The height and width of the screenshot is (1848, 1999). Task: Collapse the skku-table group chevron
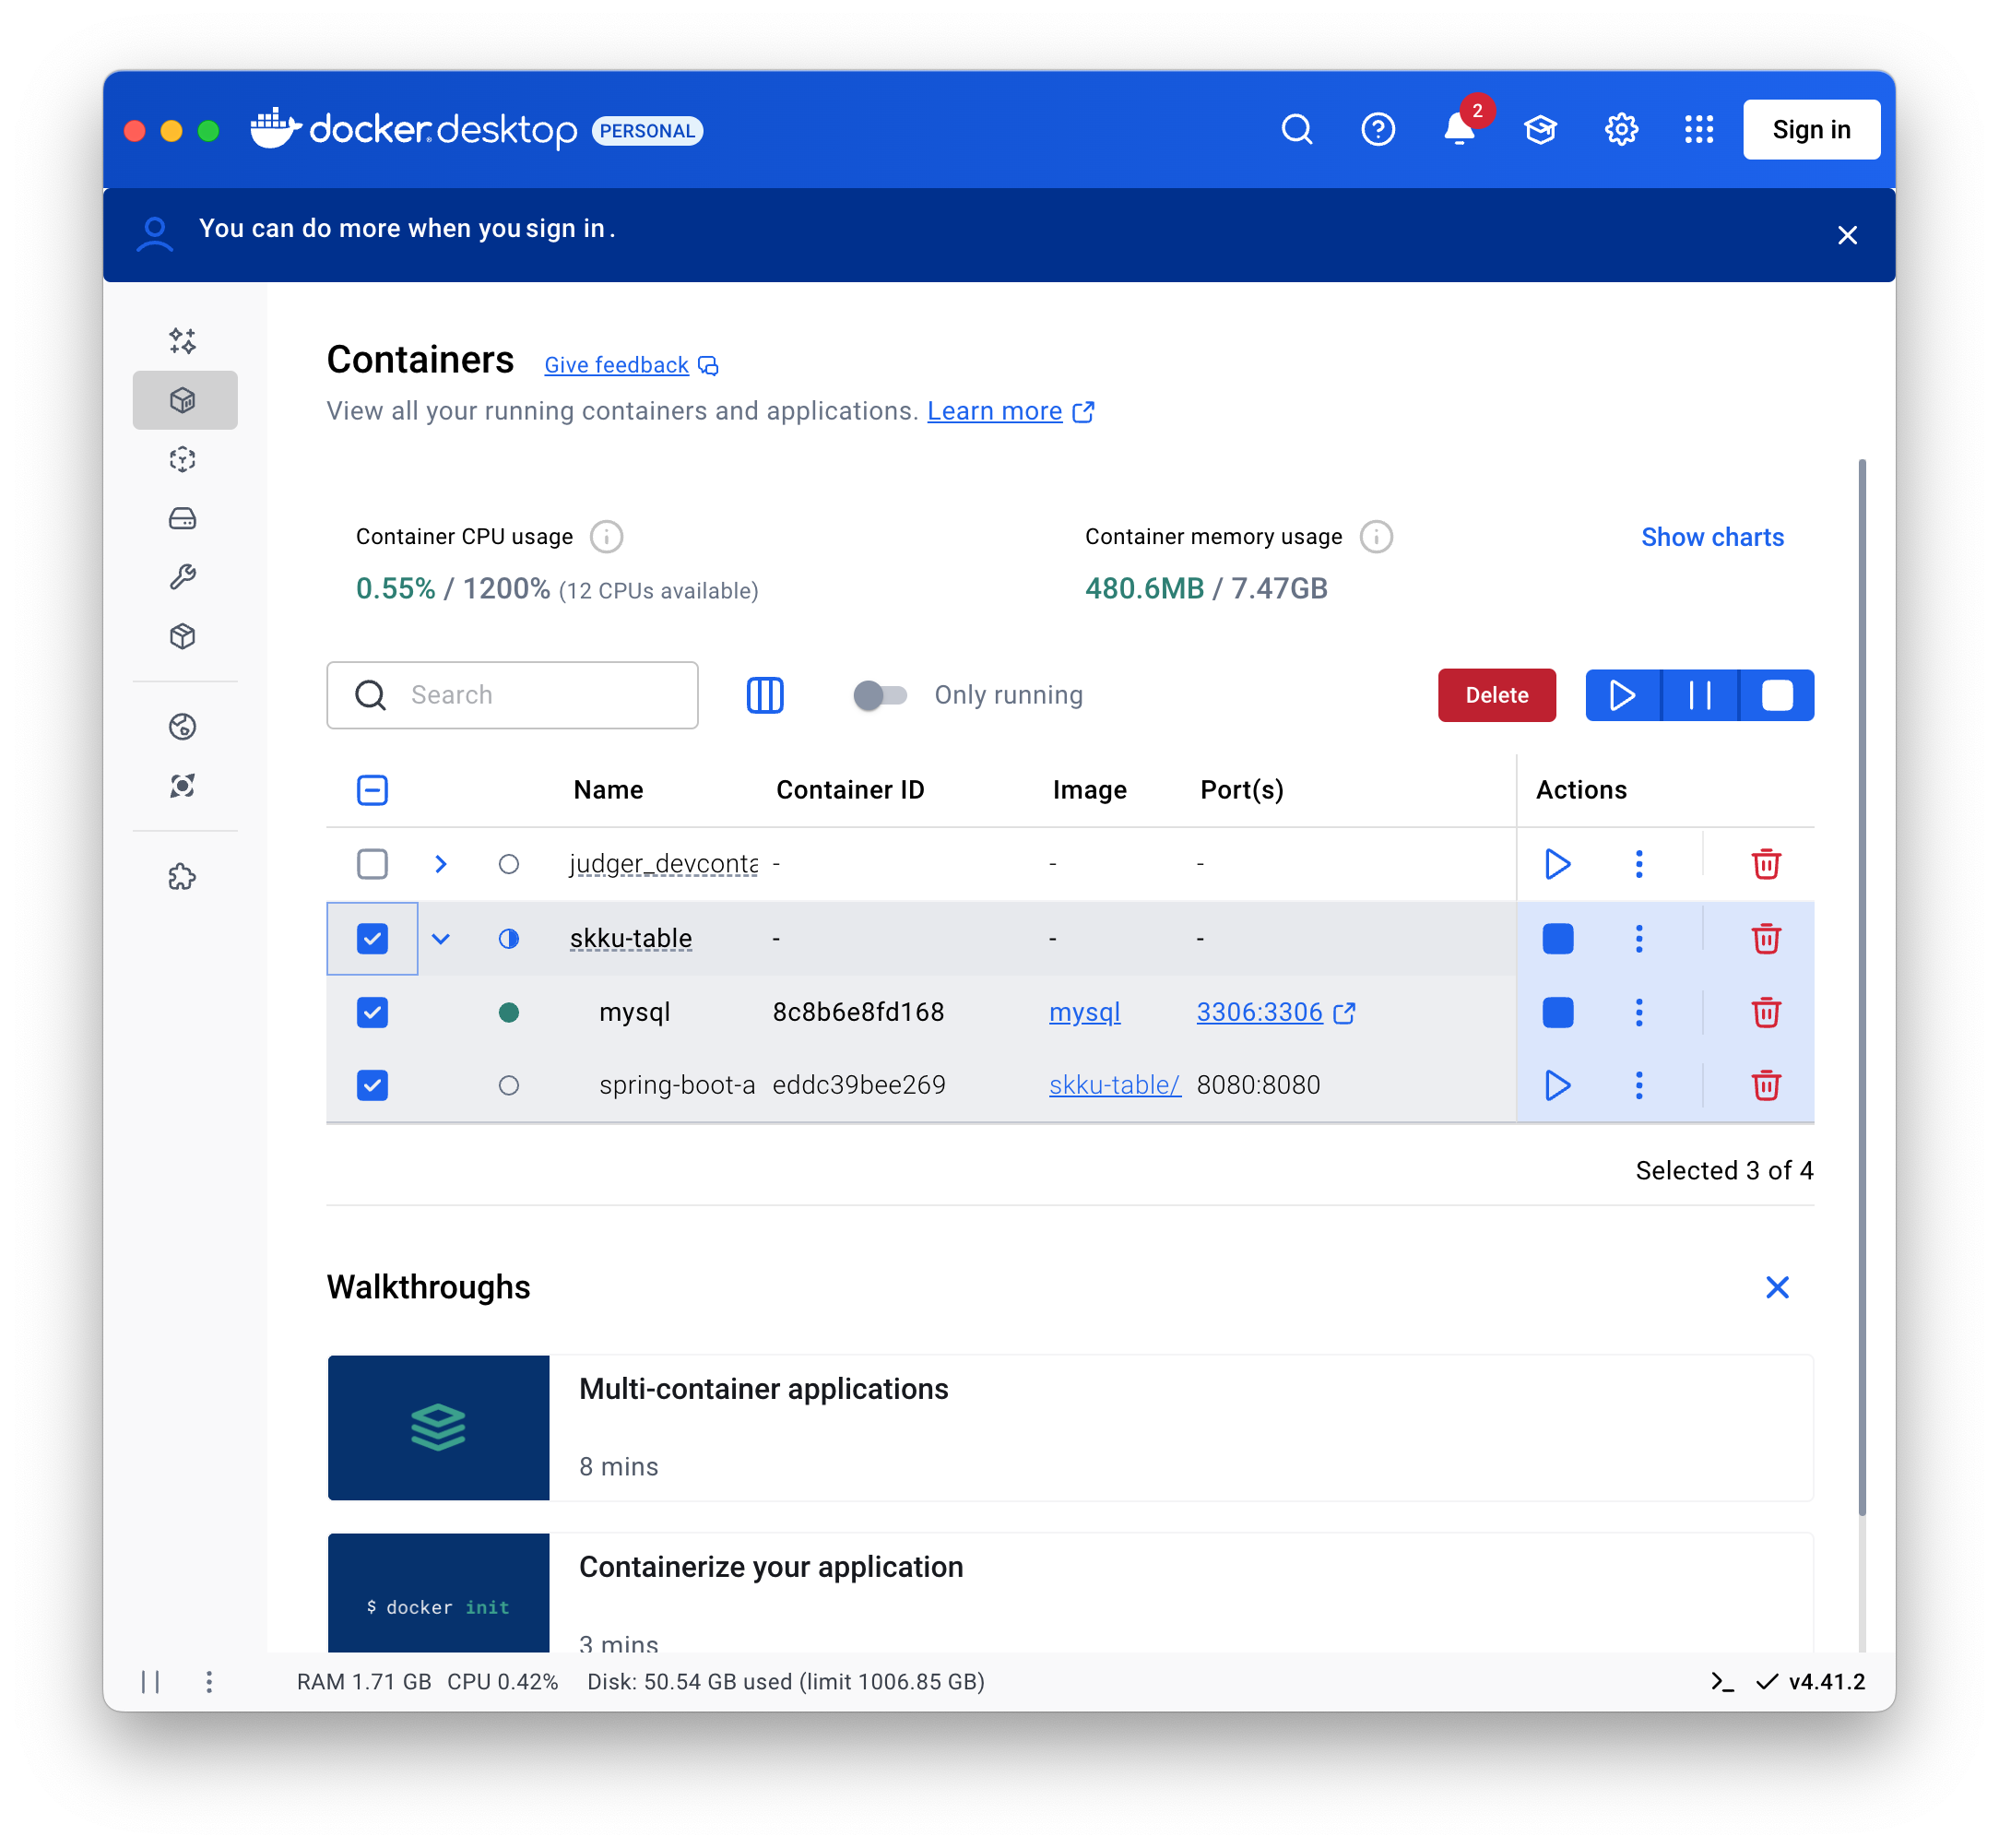pyautogui.click(x=440, y=938)
